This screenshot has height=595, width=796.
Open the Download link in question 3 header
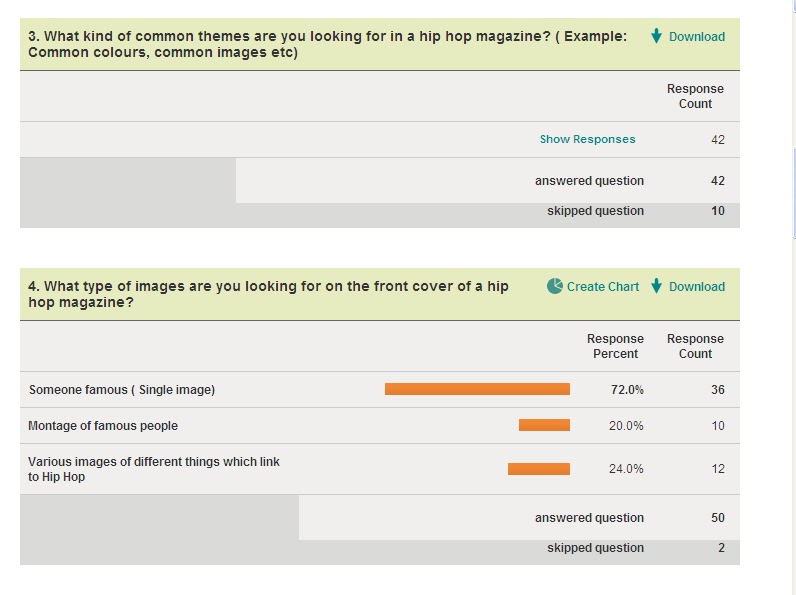(696, 37)
